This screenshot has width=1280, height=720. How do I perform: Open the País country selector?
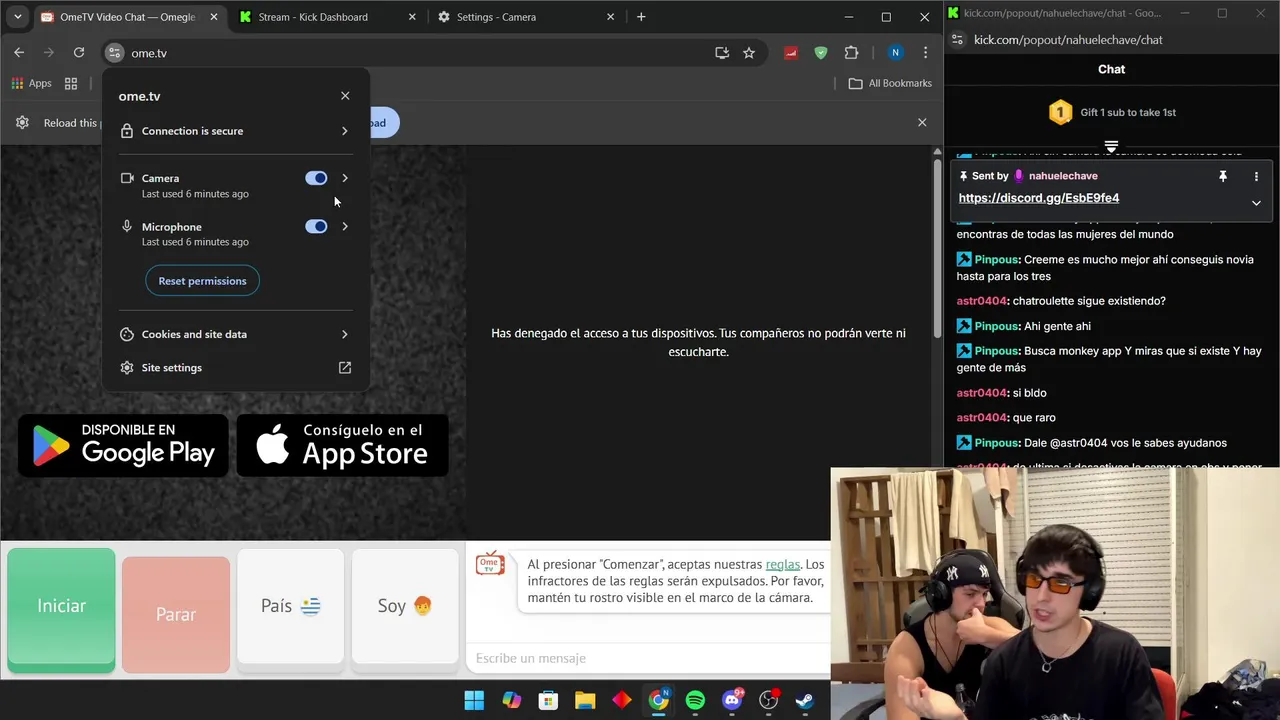tap(290, 606)
